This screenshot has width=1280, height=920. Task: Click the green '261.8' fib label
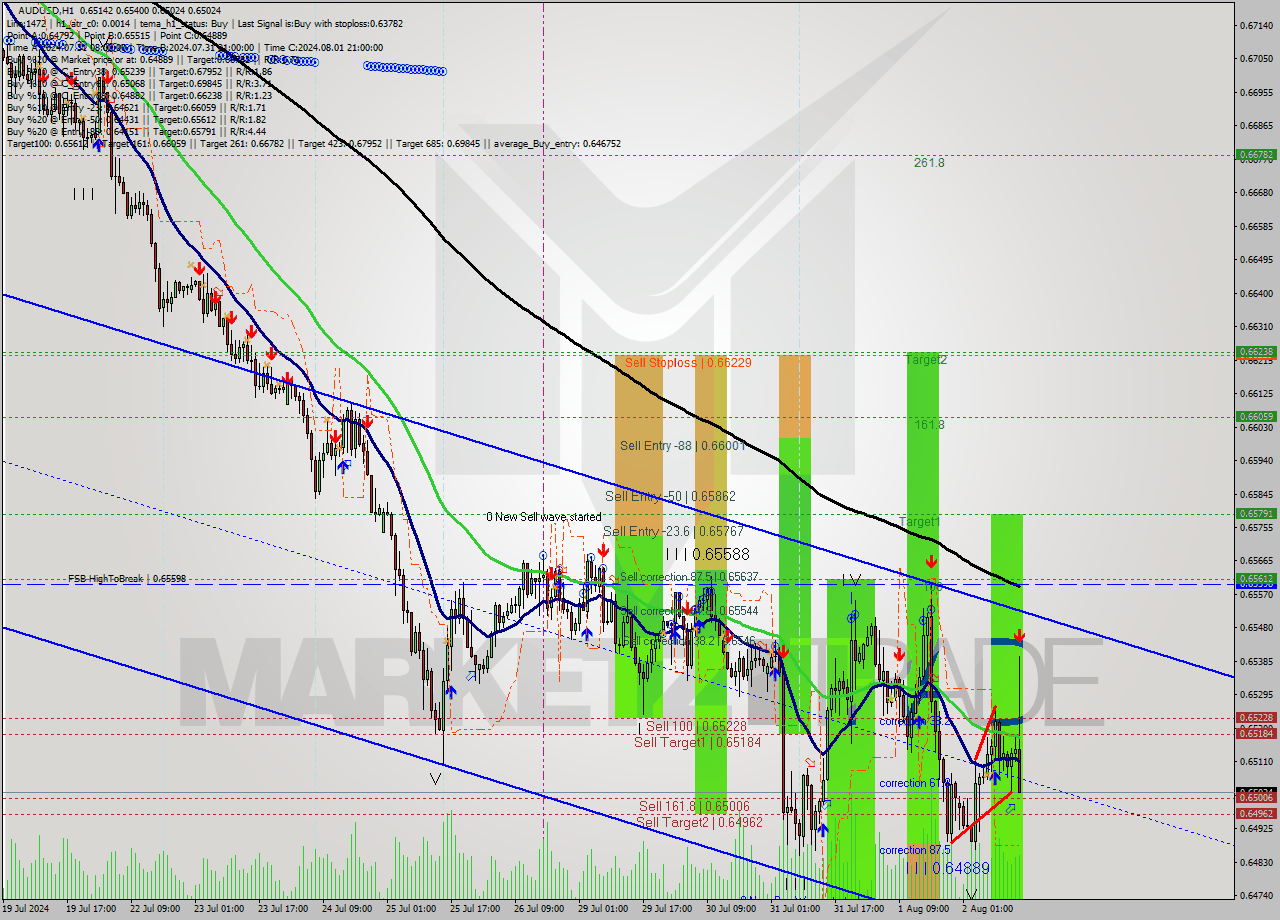click(929, 162)
